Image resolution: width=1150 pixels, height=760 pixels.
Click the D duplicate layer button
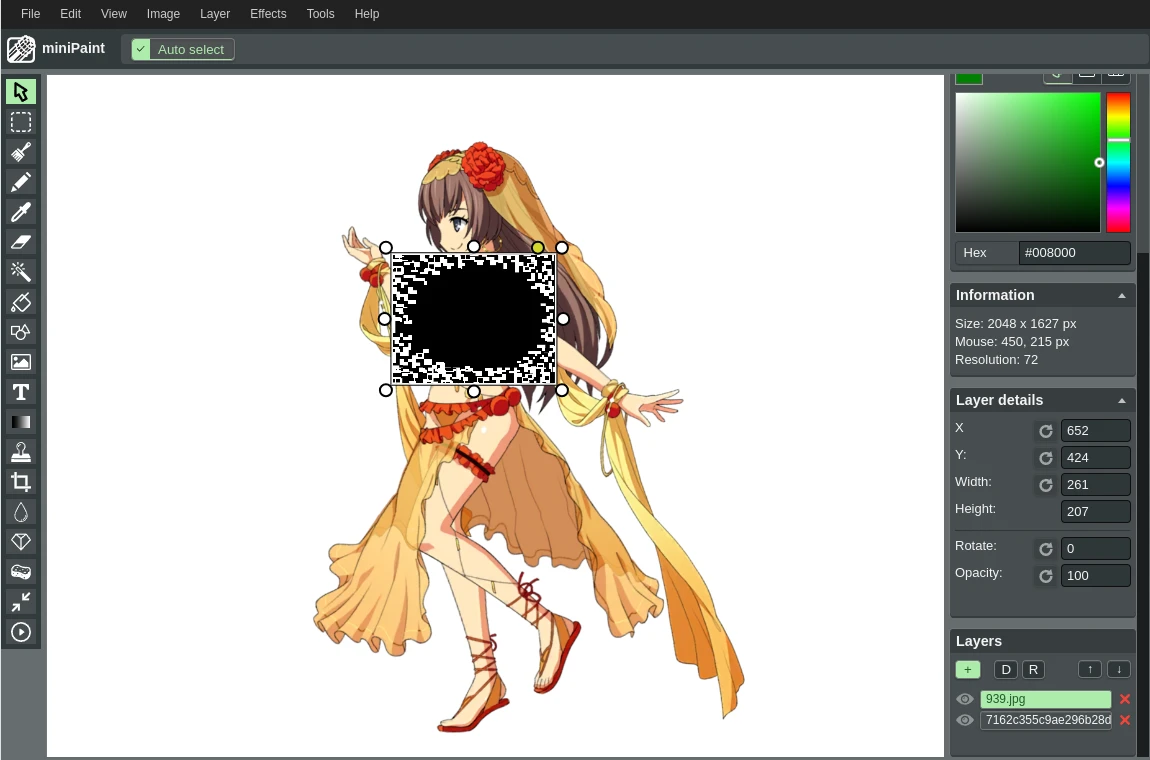point(1006,670)
